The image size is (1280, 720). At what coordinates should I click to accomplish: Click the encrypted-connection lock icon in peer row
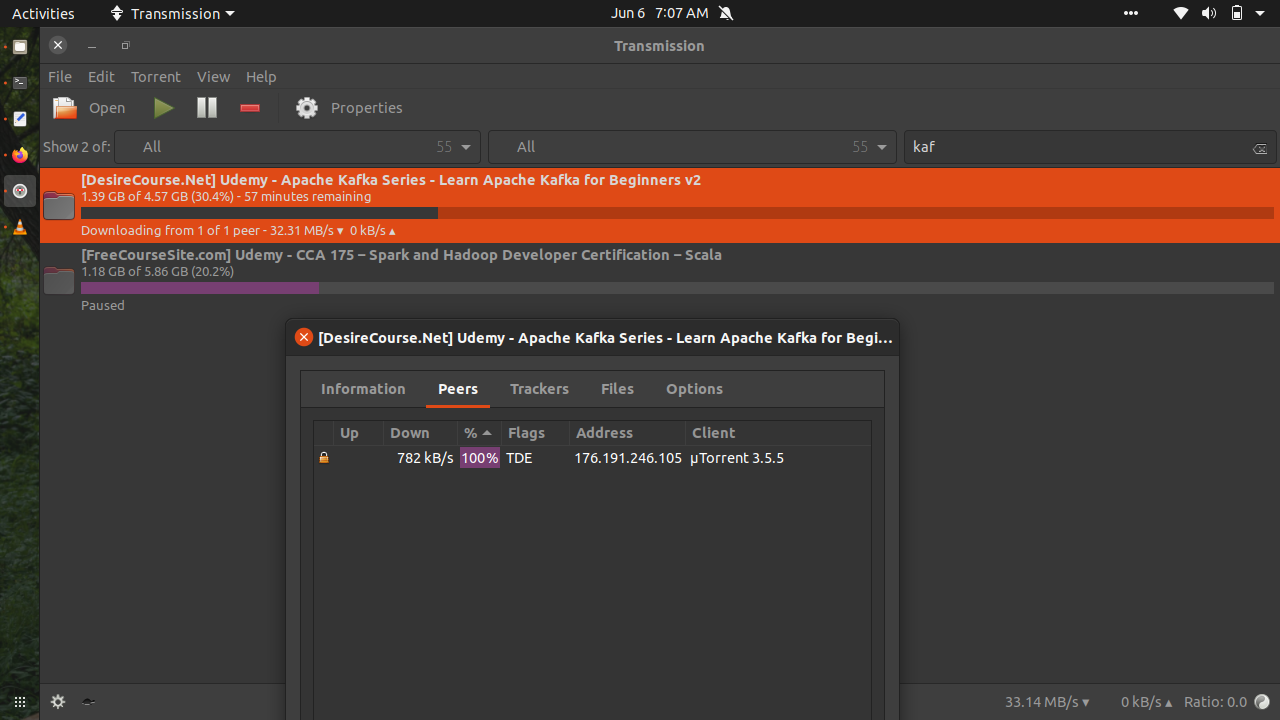(x=323, y=458)
